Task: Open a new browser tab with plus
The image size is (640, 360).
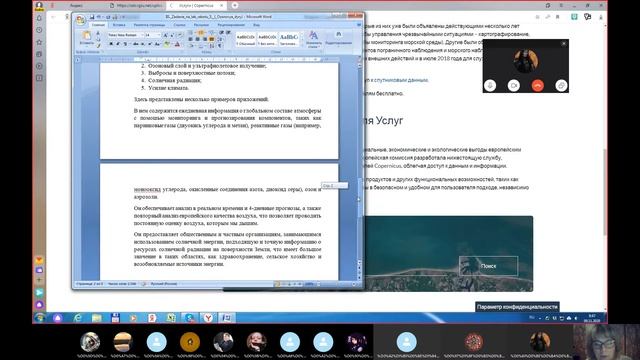Action: (235, 5)
